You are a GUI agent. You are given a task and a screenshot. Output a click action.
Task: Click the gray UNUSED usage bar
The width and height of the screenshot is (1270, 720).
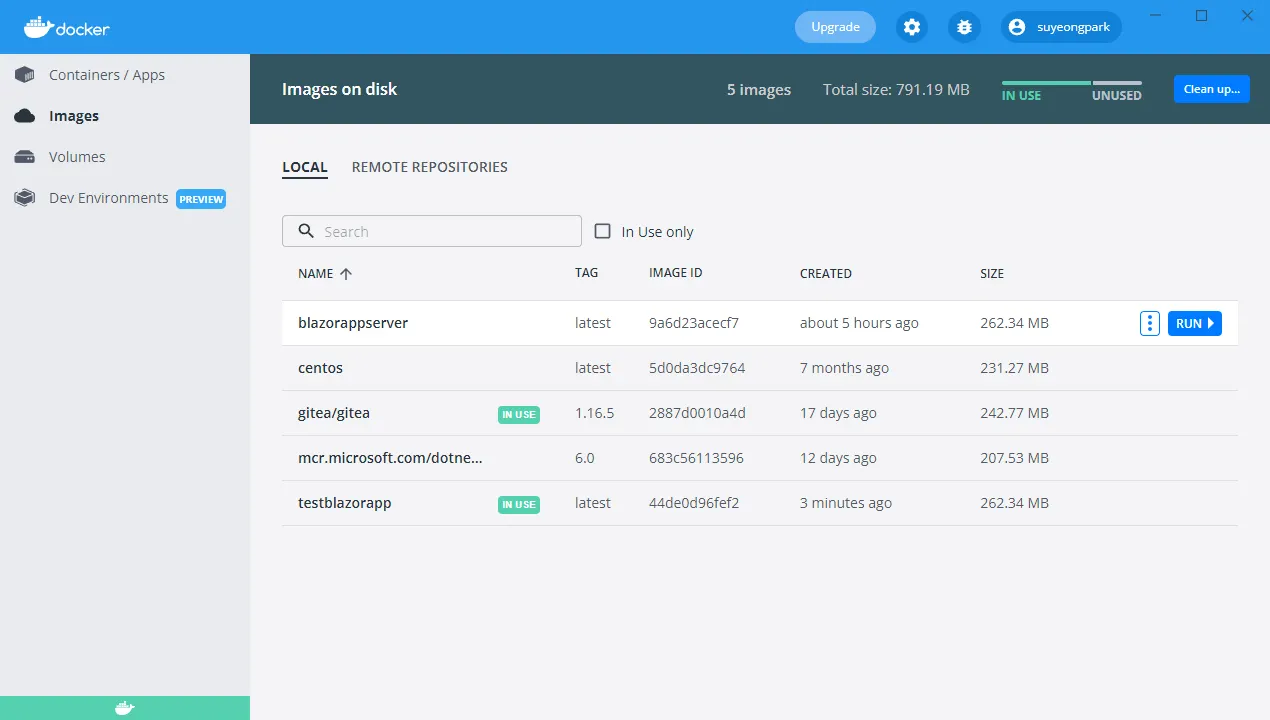pyautogui.click(x=1117, y=83)
